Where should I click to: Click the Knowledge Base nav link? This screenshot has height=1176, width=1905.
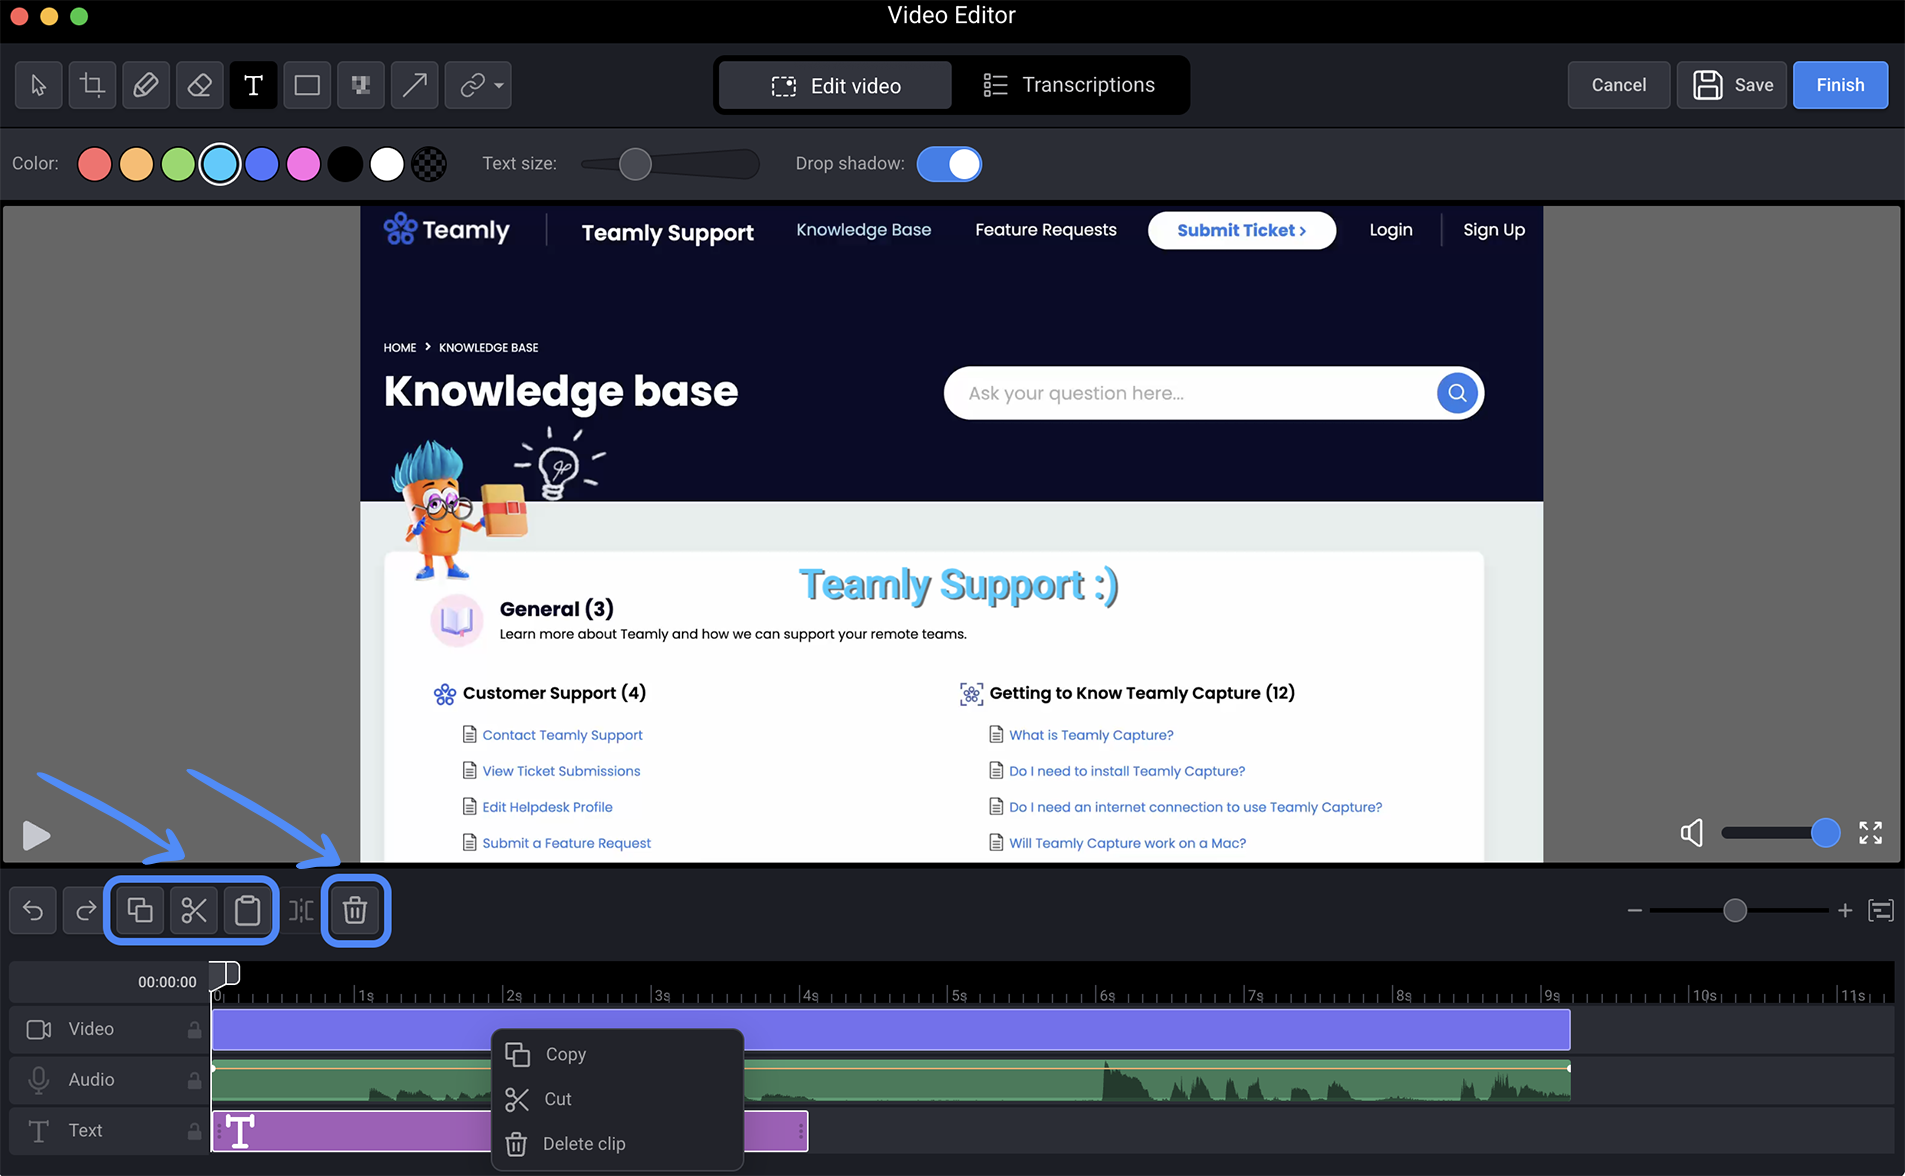[863, 230]
